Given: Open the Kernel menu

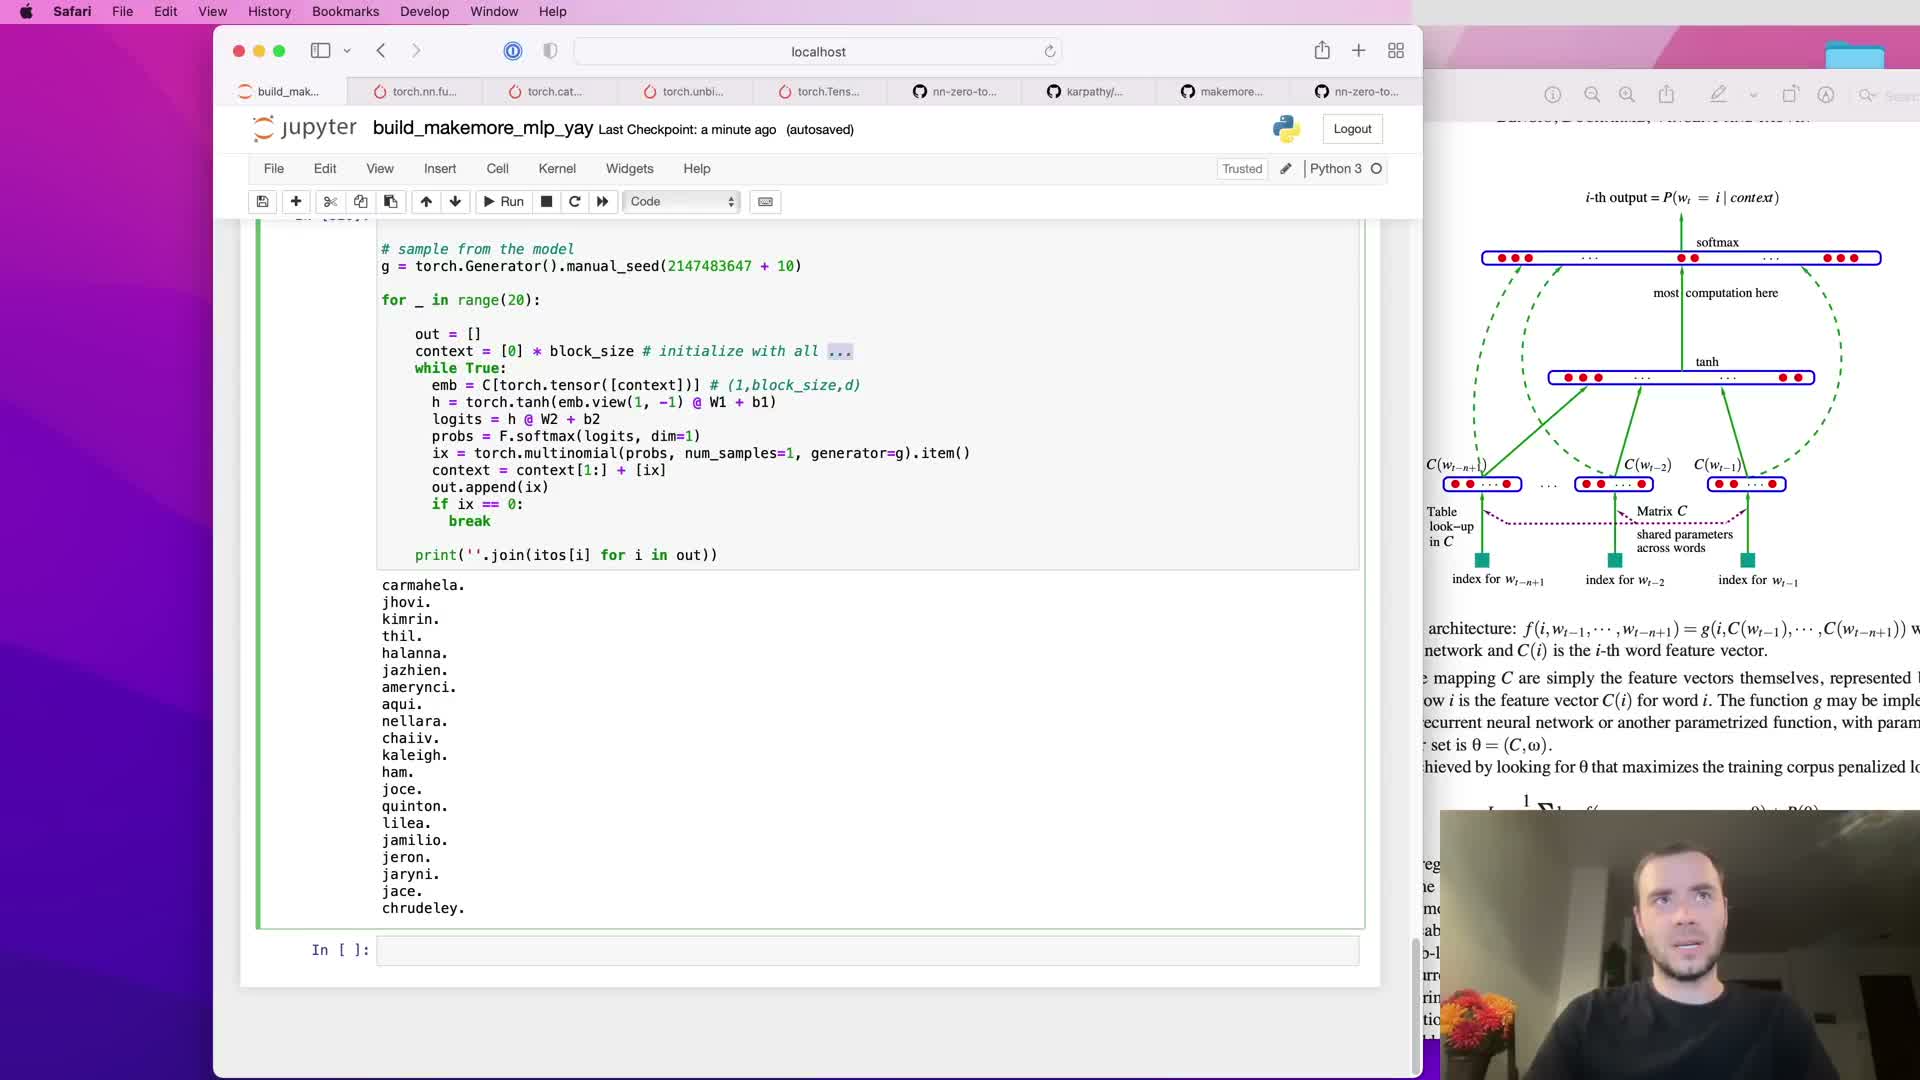Looking at the screenshot, I should point(556,169).
